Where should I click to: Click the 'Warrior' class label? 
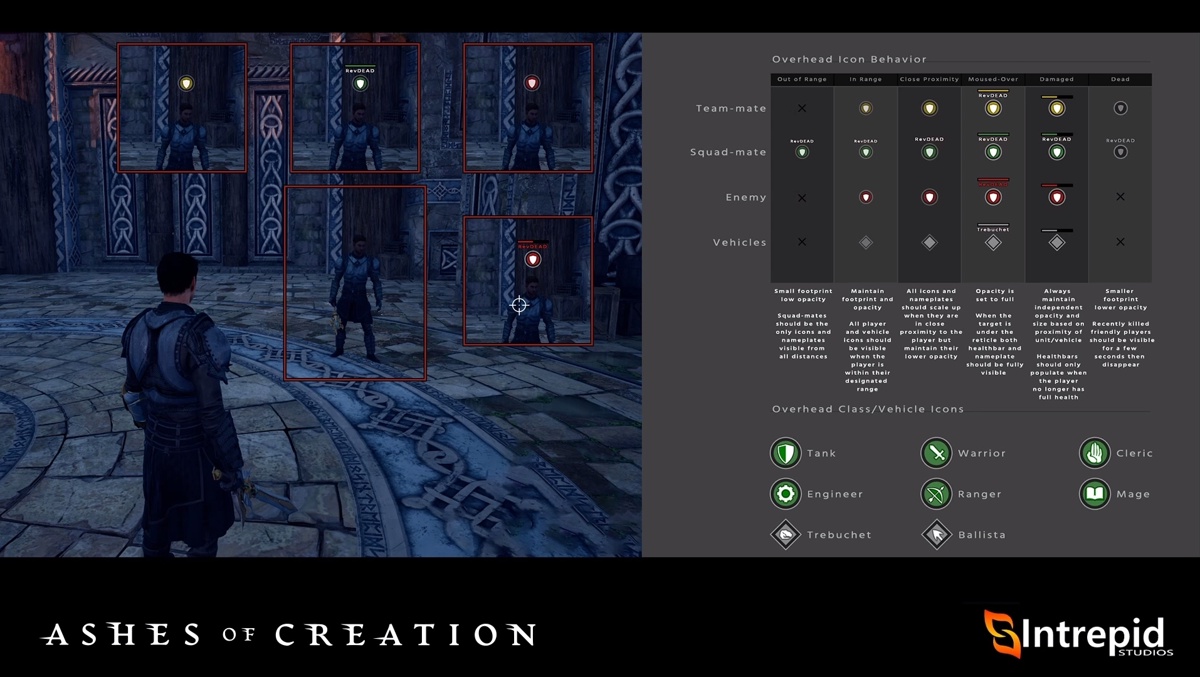(982, 454)
